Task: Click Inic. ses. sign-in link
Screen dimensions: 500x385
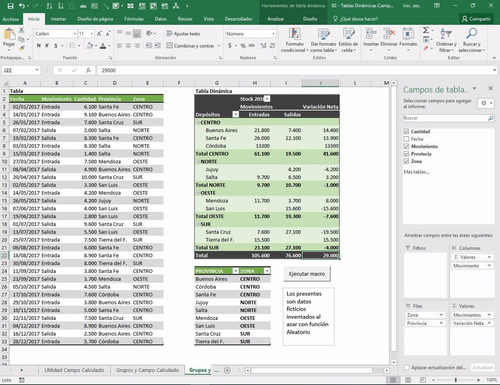Action: tap(411, 6)
